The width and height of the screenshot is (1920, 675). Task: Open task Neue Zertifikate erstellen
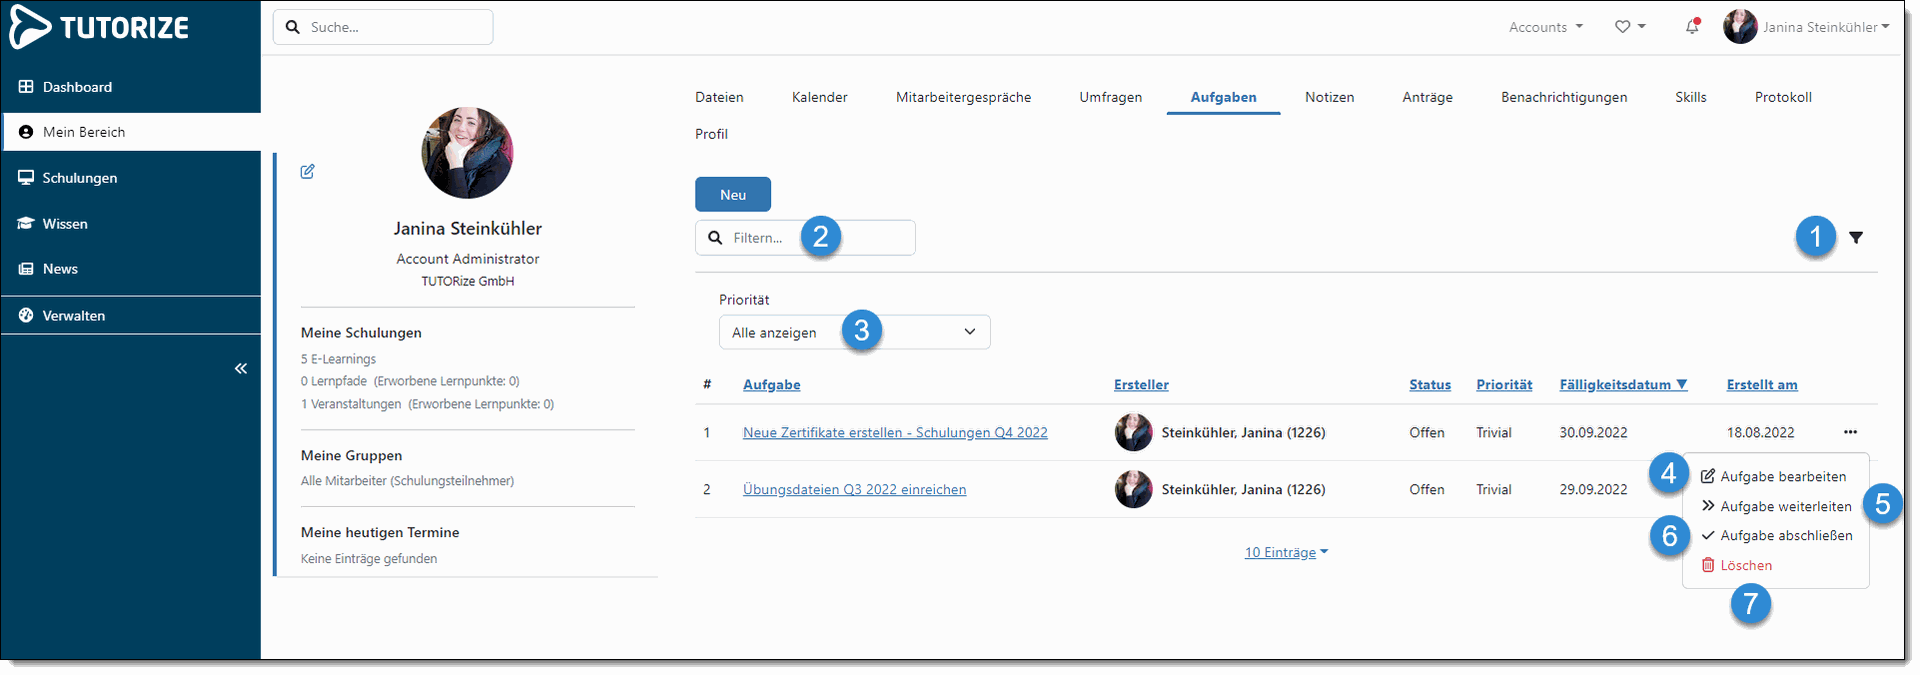pos(895,433)
